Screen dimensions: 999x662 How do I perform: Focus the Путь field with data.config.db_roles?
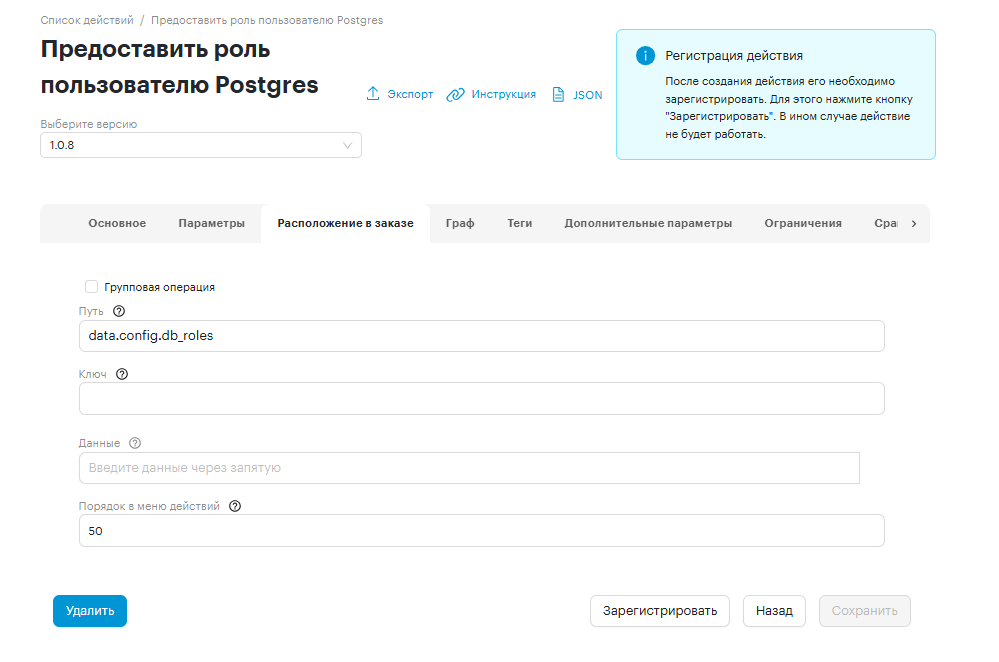[482, 336]
